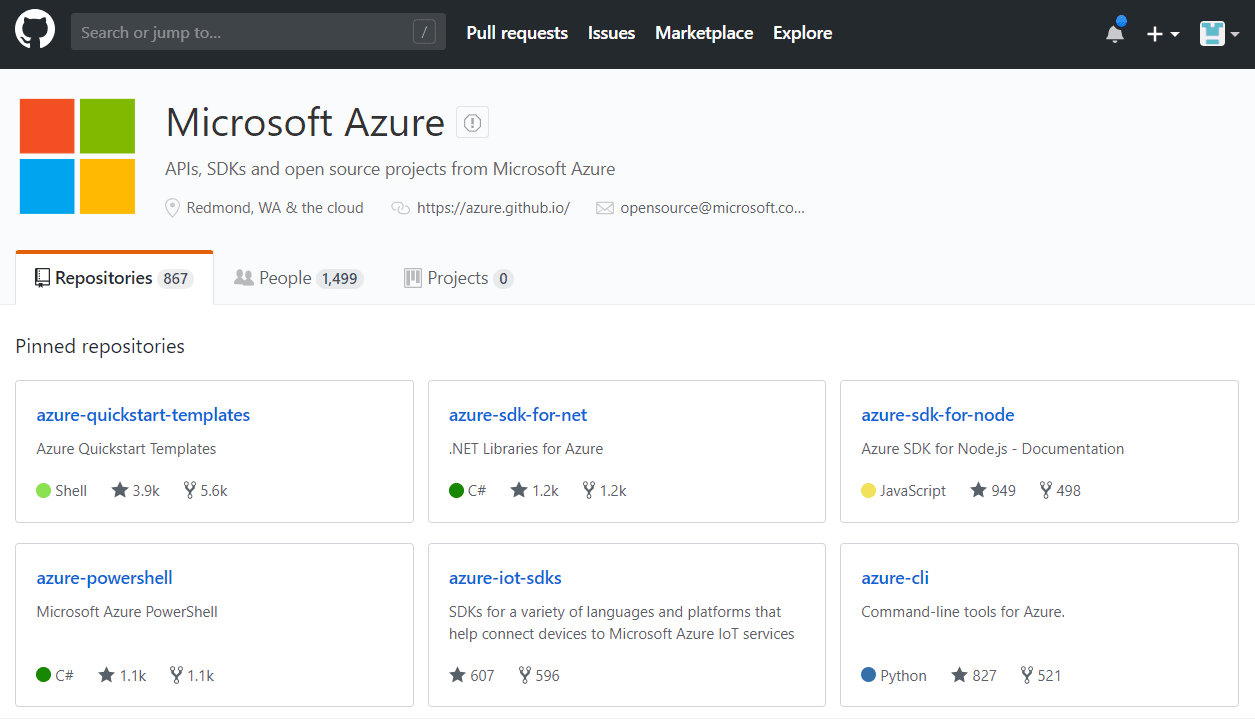The height and width of the screenshot is (719, 1255).
Task: Focus the Search or jump to field
Action: coord(258,32)
